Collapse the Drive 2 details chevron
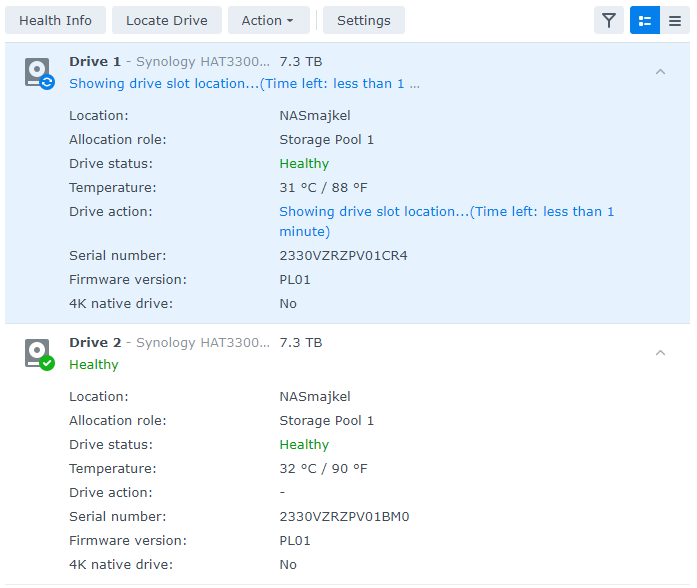This screenshot has height=588, width=697. click(660, 353)
